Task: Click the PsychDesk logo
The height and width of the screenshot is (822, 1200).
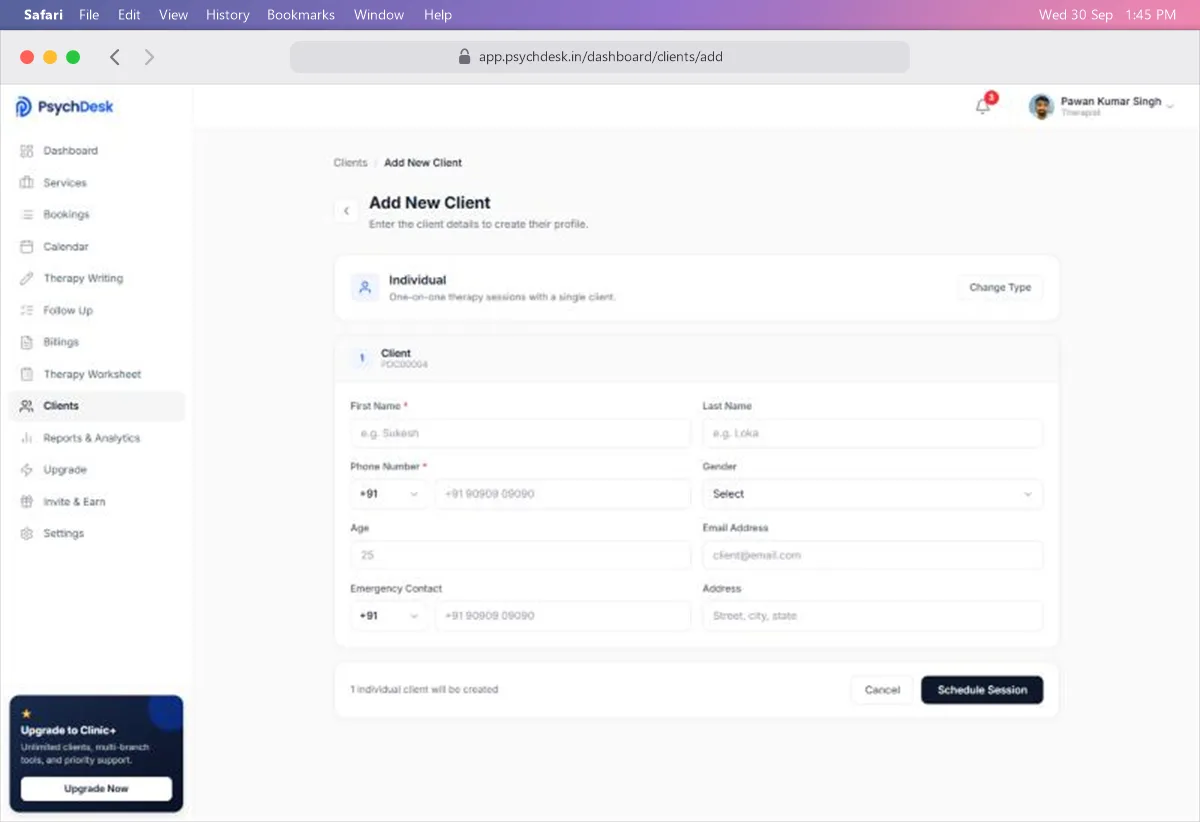Action: coord(64,107)
